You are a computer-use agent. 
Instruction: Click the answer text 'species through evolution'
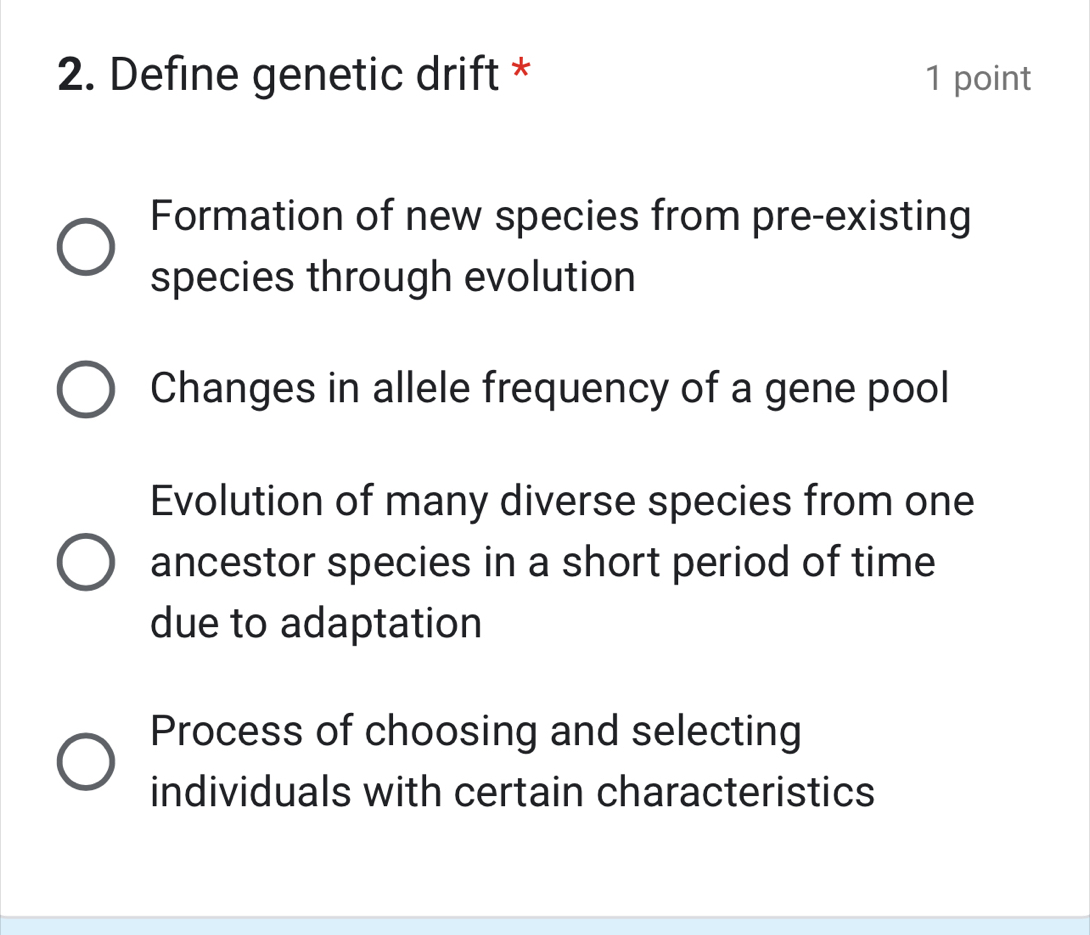pos(392,277)
